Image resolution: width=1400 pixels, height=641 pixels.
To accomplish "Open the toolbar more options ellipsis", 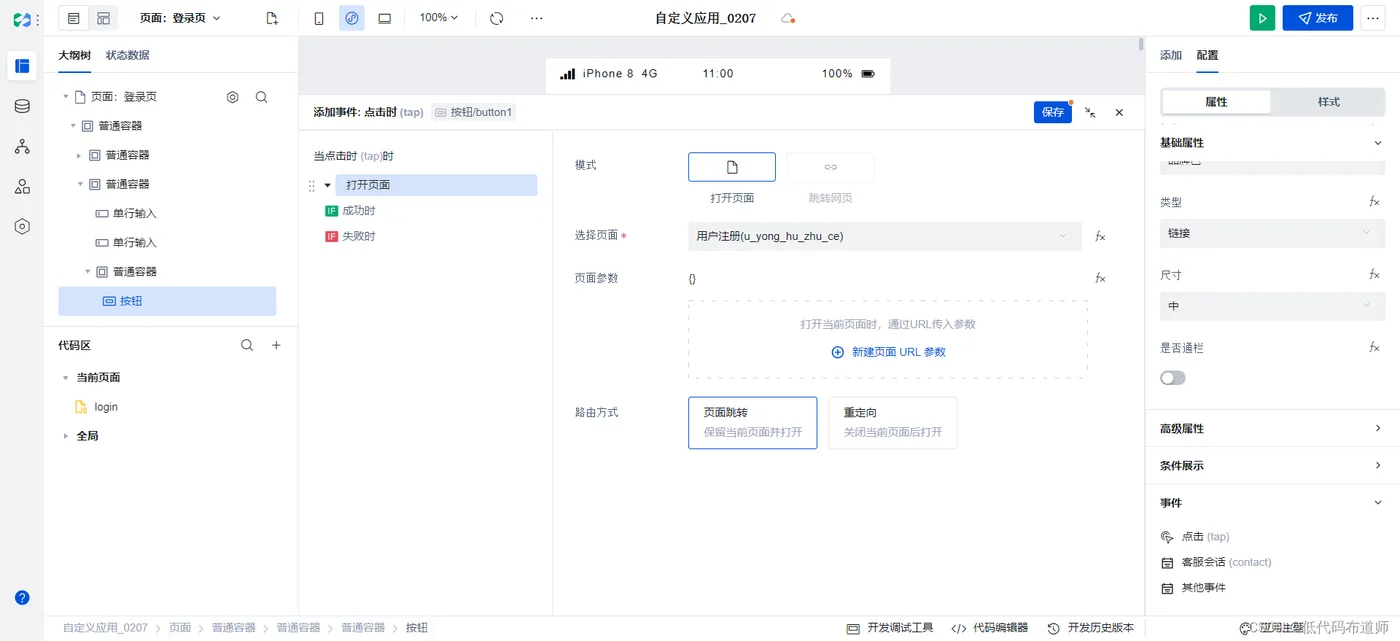I will pos(537,18).
